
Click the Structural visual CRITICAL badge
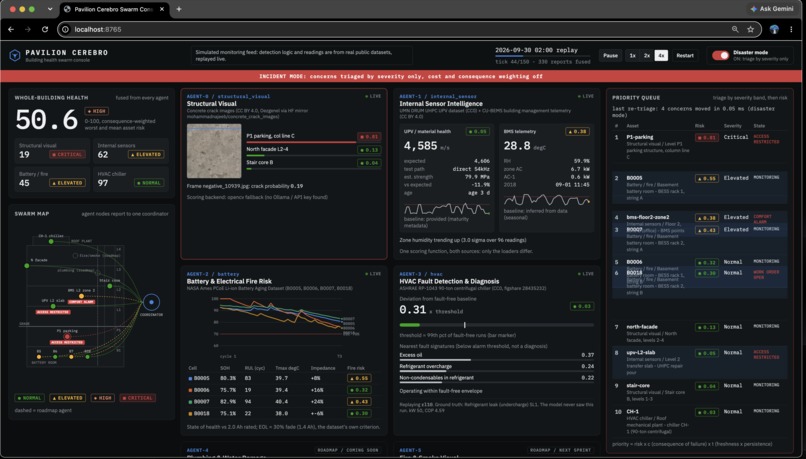coord(67,154)
